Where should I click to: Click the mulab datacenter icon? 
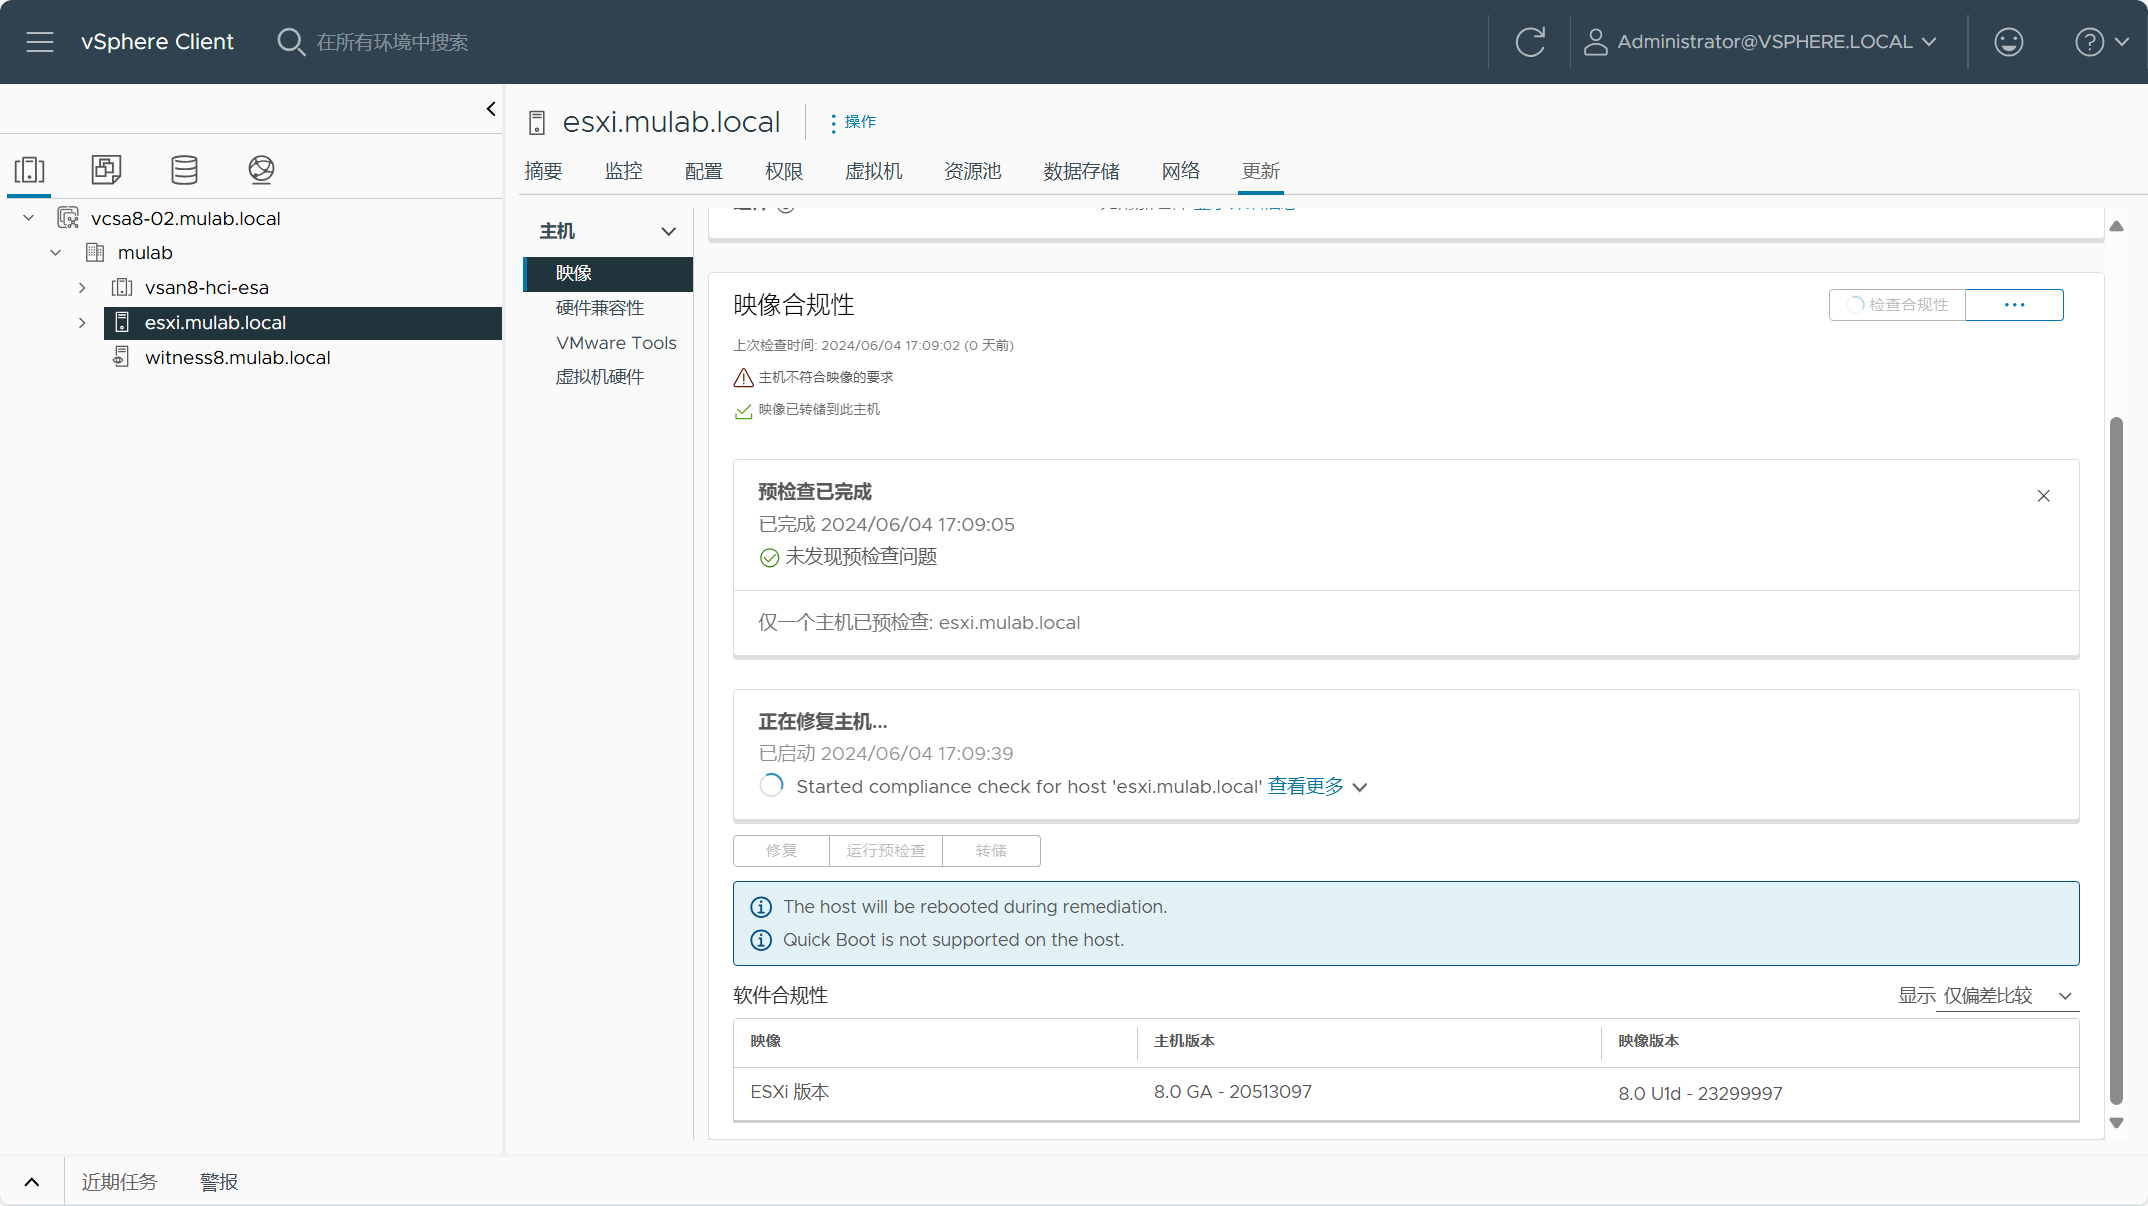(x=95, y=252)
